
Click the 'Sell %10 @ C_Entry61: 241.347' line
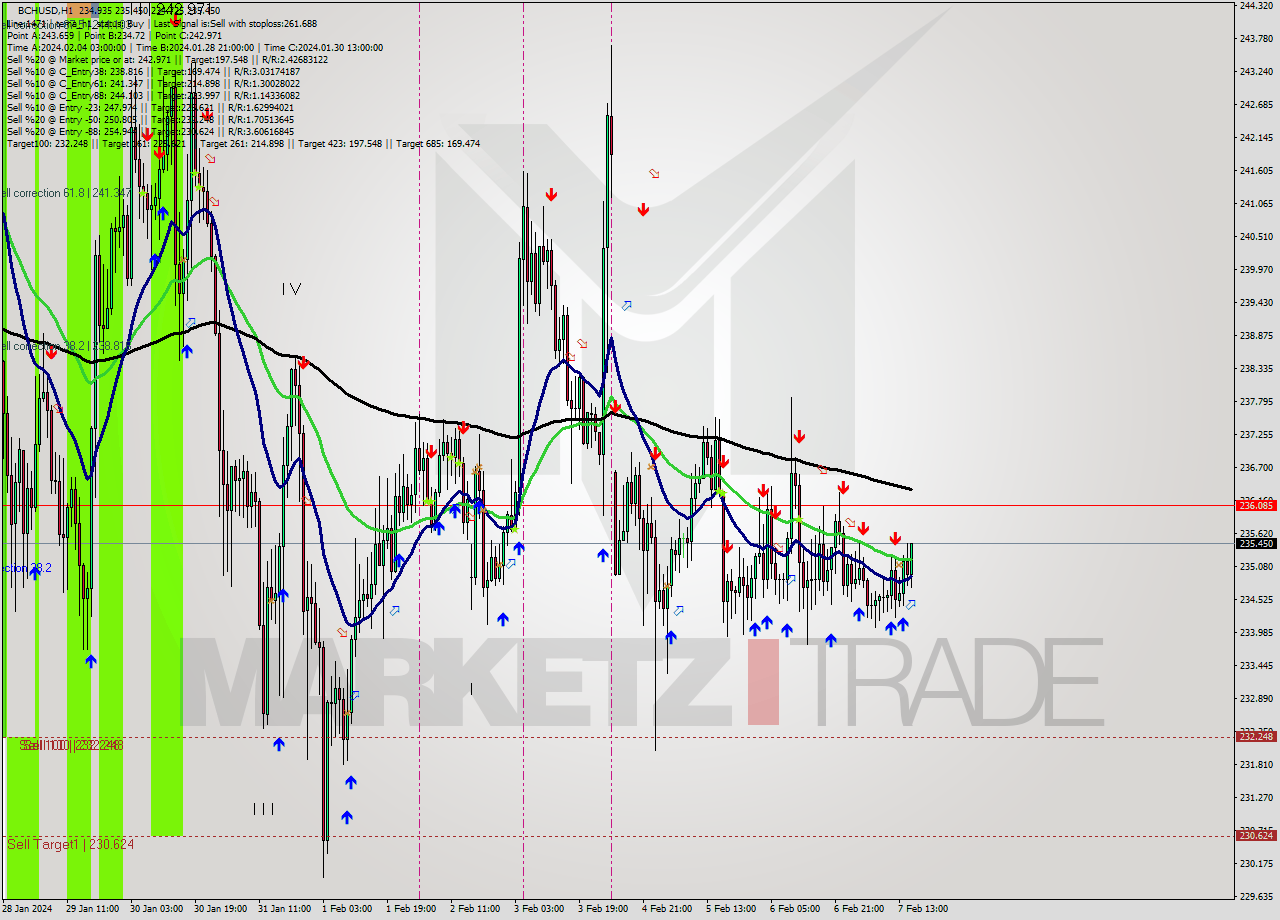[153, 83]
